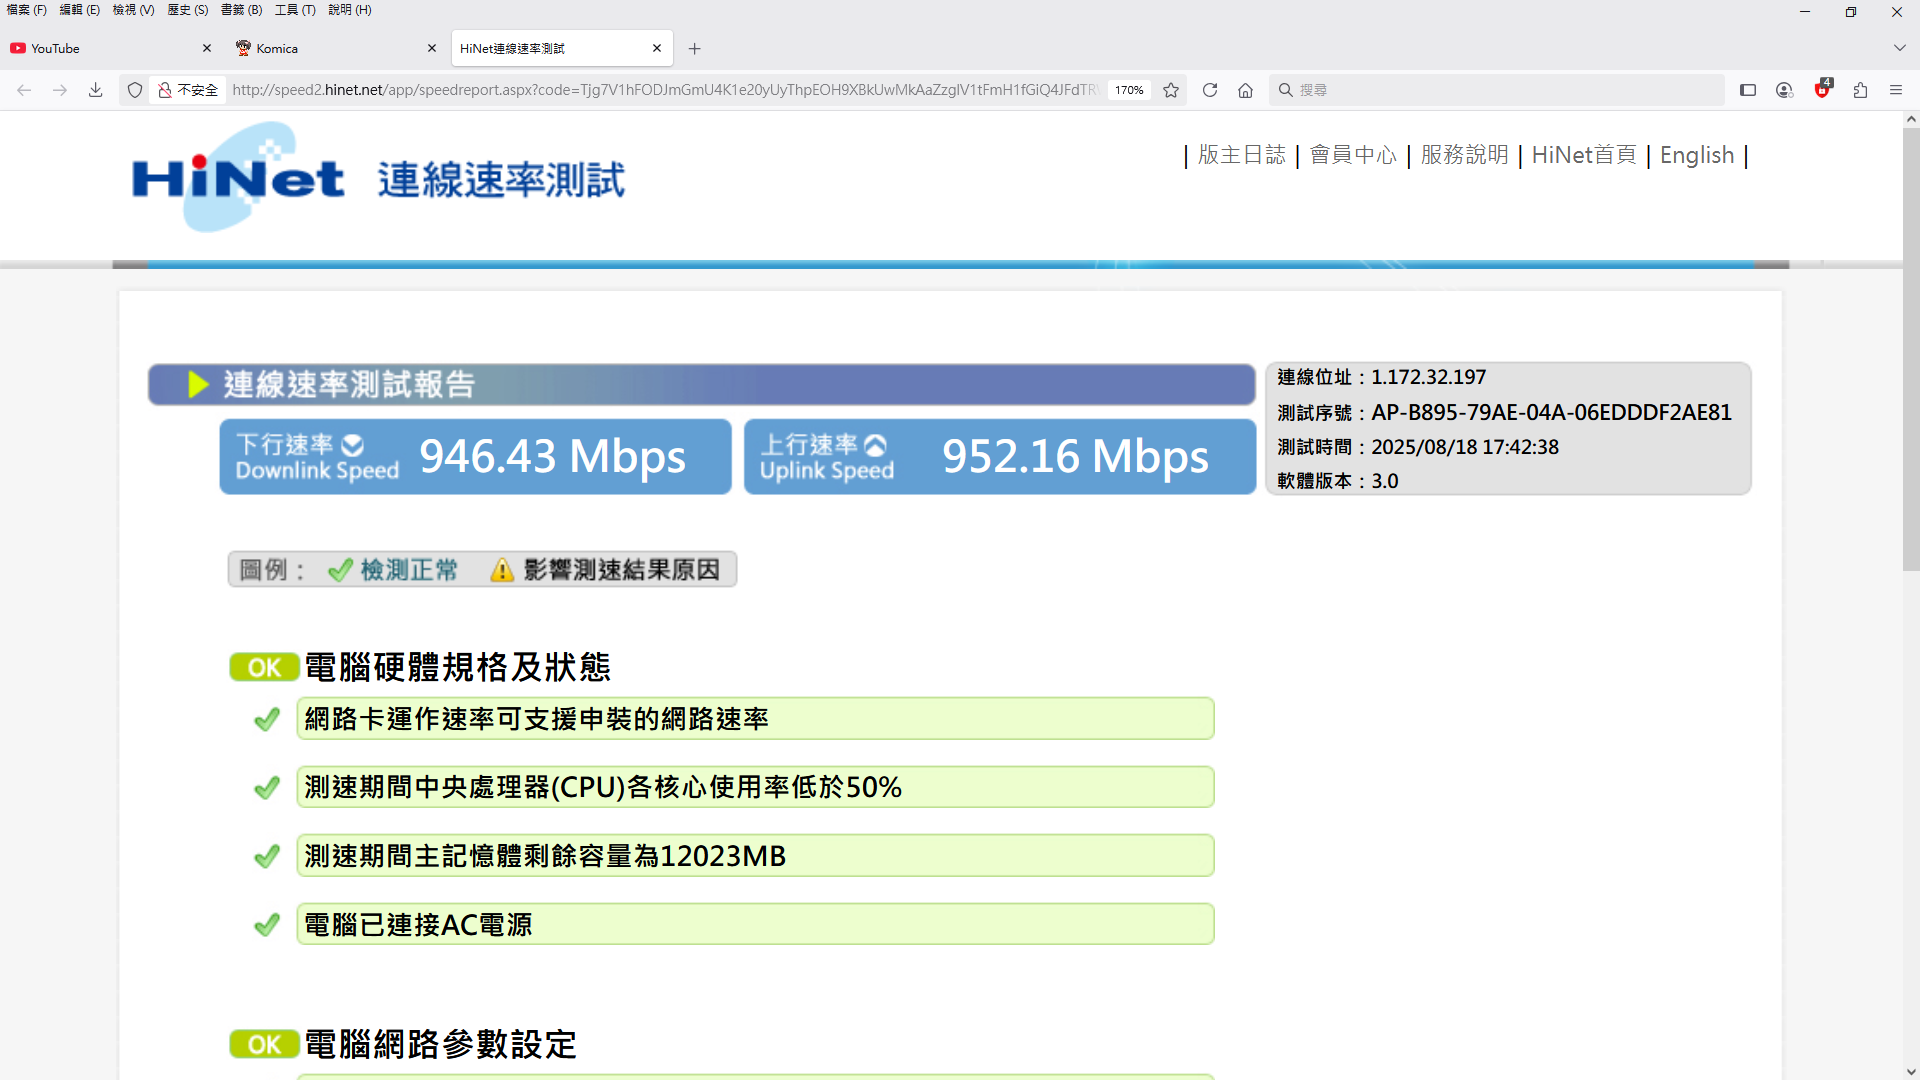Open the 歷史 (S) menu

point(188,10)
